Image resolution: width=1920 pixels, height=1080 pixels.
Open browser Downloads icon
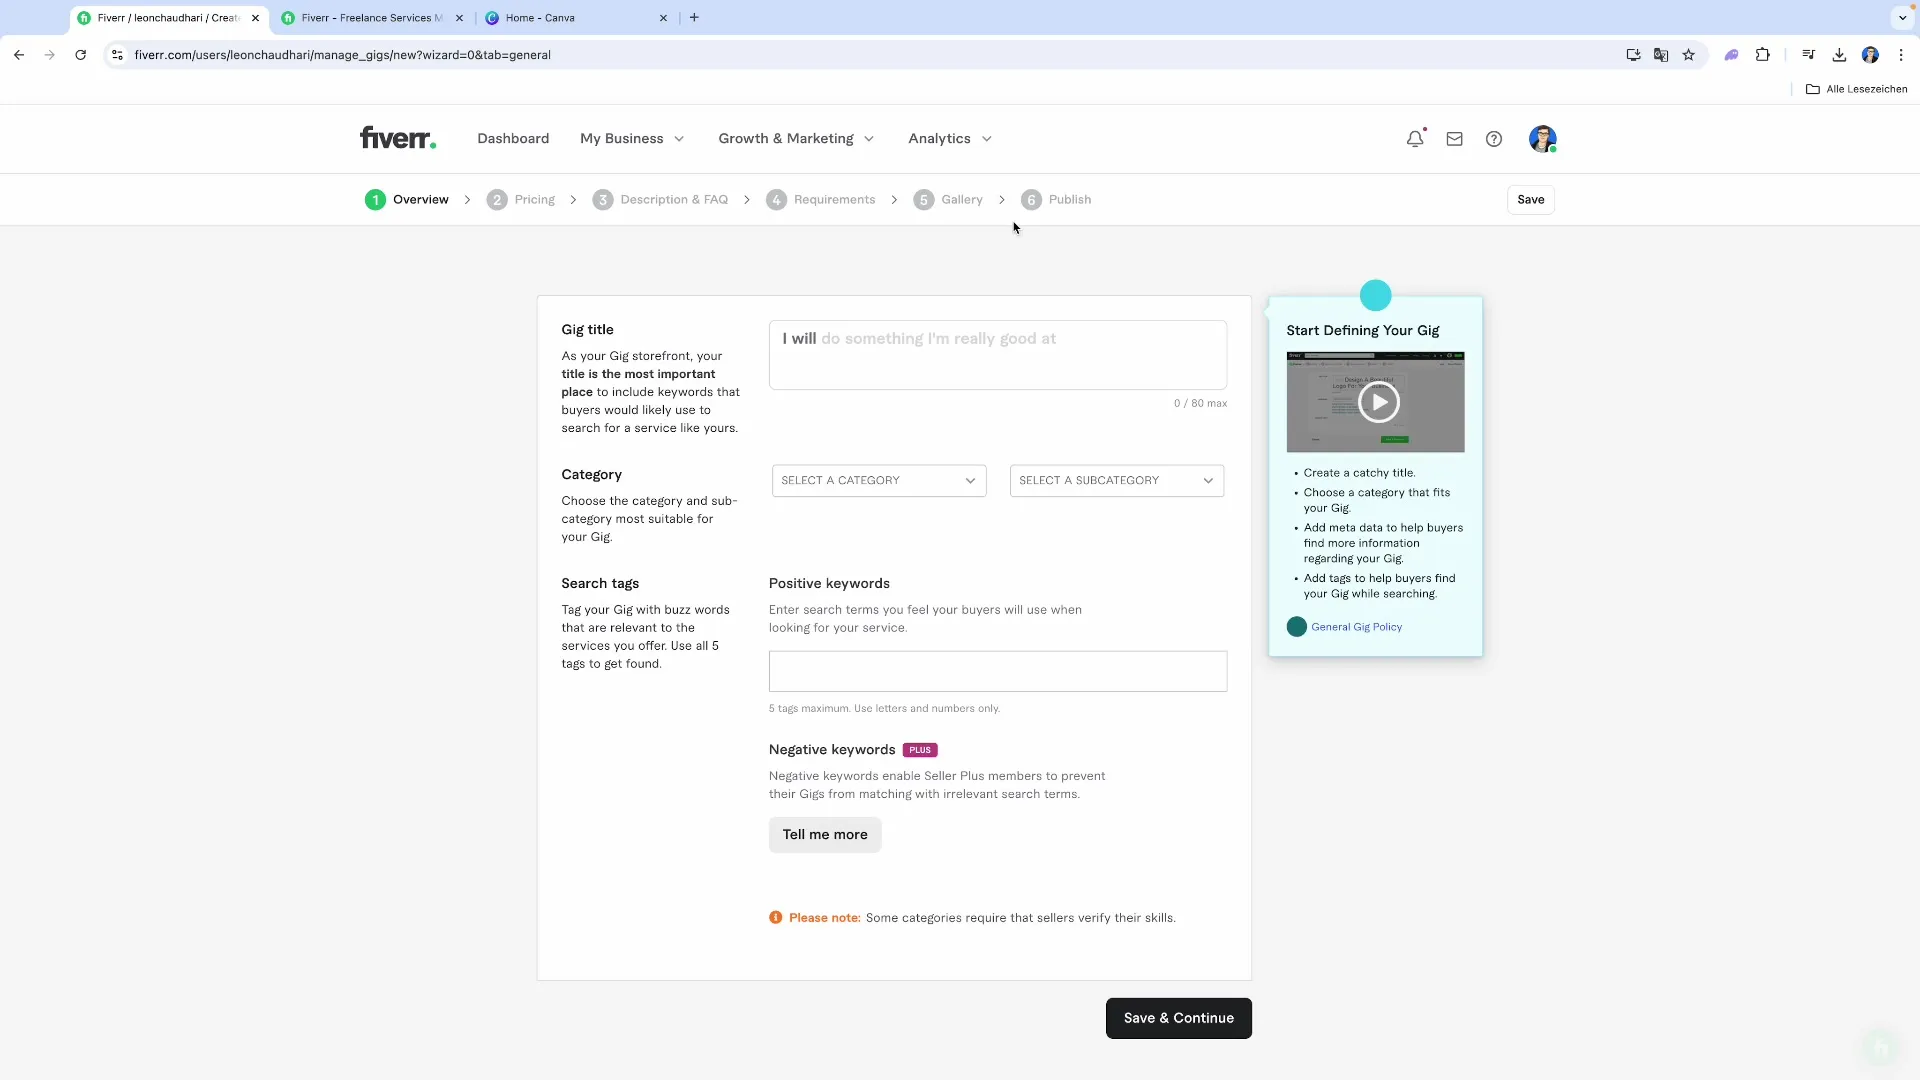(1839, 55)
